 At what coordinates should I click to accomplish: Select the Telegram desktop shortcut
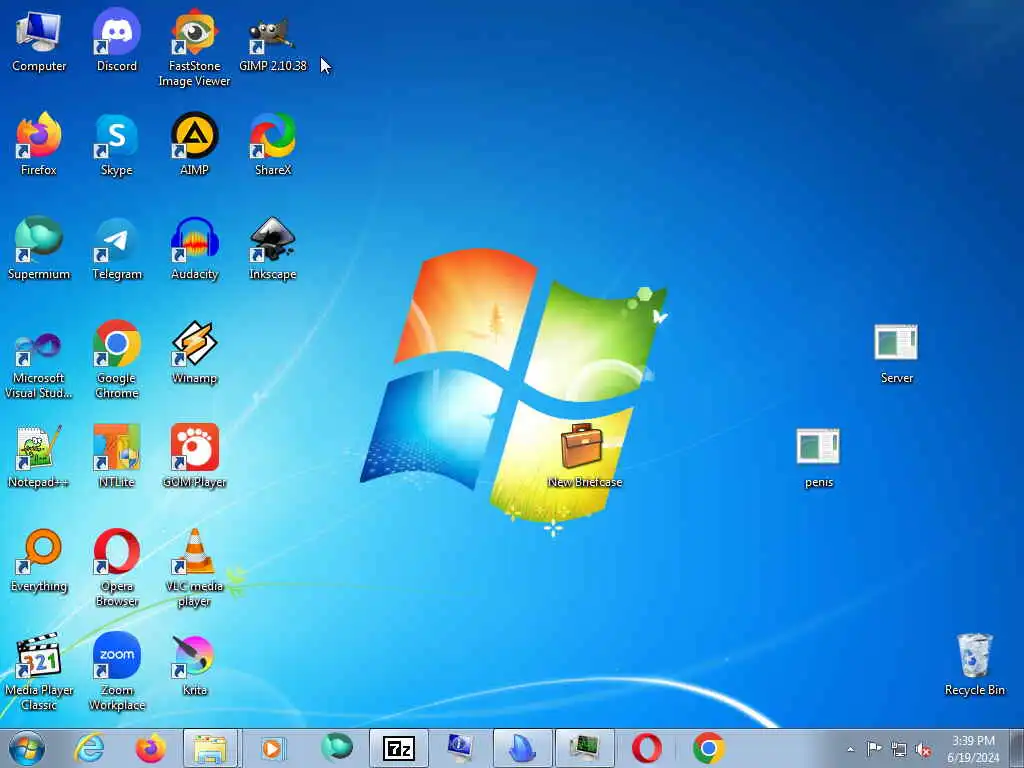(116, 248)
